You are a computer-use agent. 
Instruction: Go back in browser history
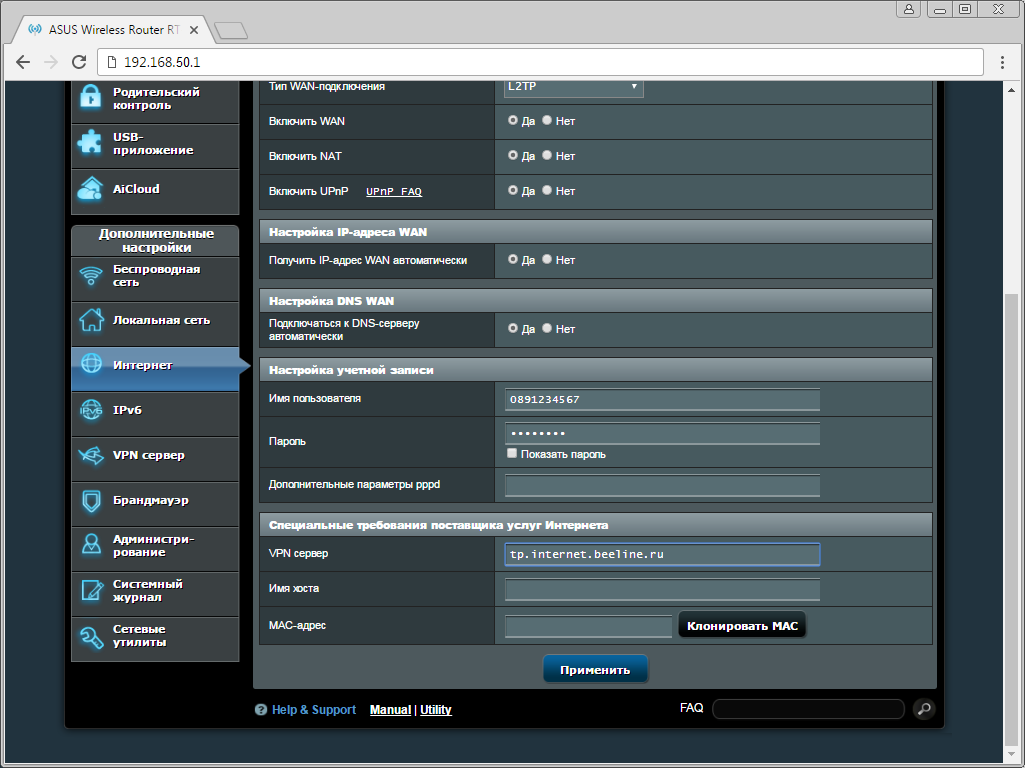click(23, 62)
